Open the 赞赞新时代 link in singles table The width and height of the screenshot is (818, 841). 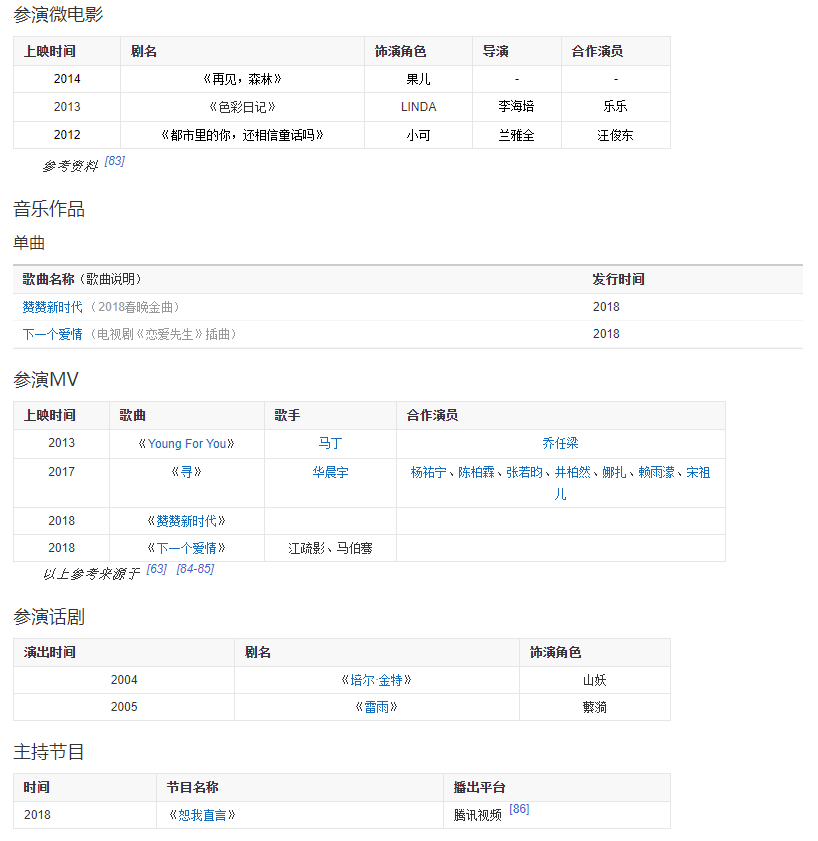[52, 307]
